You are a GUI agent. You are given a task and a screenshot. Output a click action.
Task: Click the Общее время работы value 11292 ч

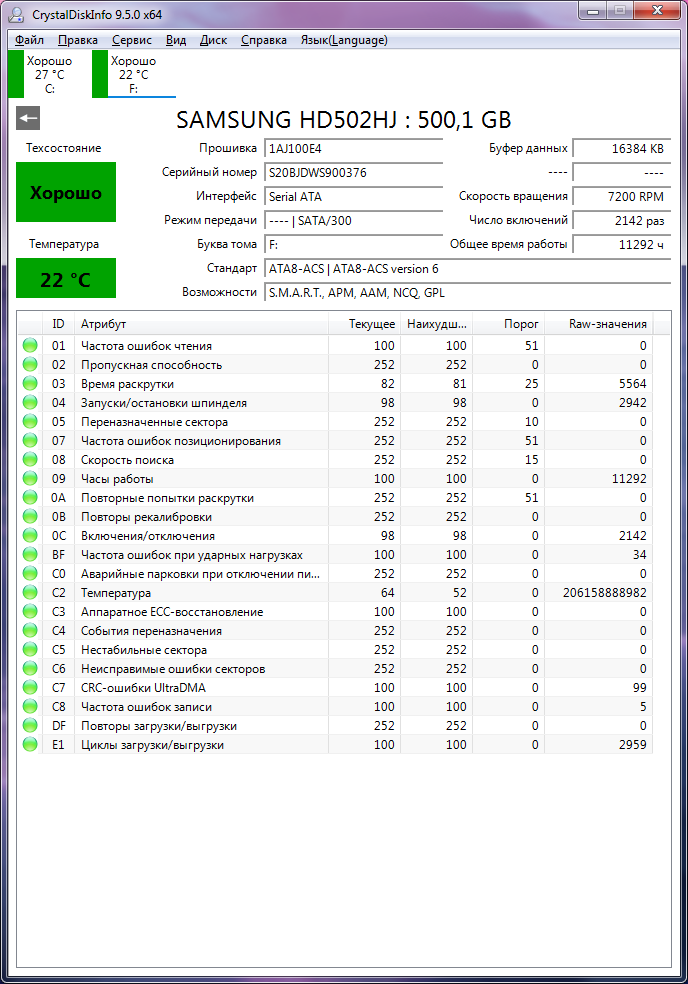click(622, 244)
